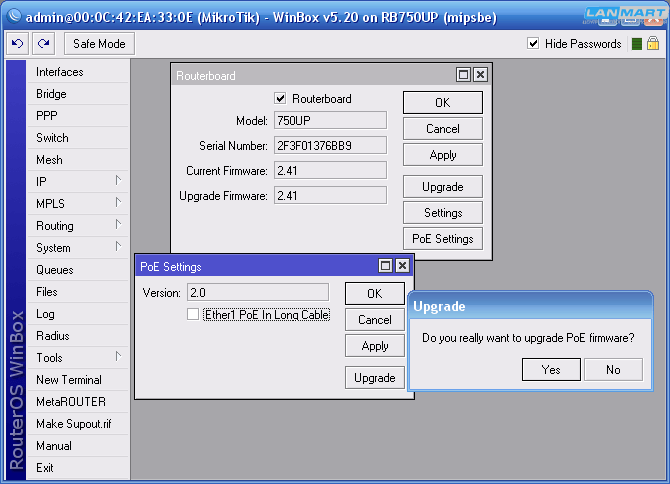
Task: Expand the System submenu
Action: [75, 248]
